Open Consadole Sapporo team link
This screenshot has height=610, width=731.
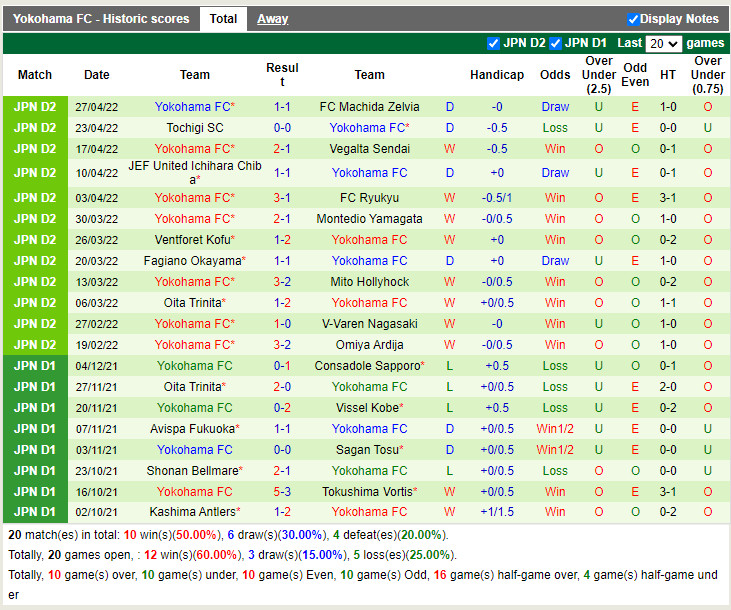366,366
